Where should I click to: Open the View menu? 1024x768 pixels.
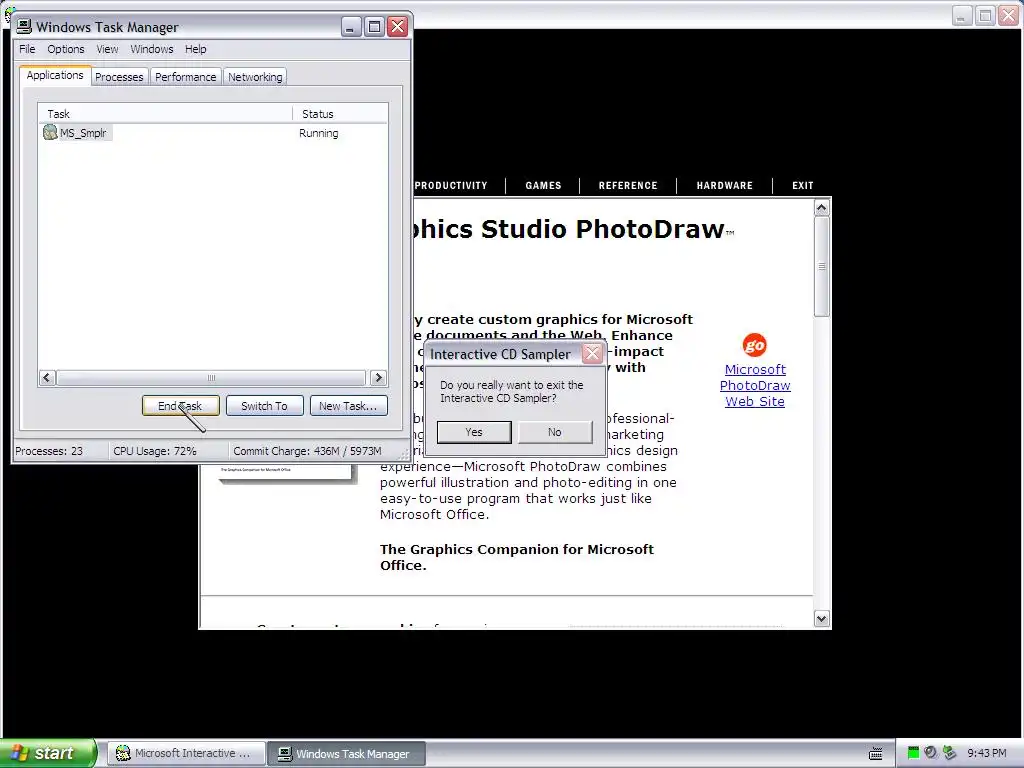click(x=107, y=49)
